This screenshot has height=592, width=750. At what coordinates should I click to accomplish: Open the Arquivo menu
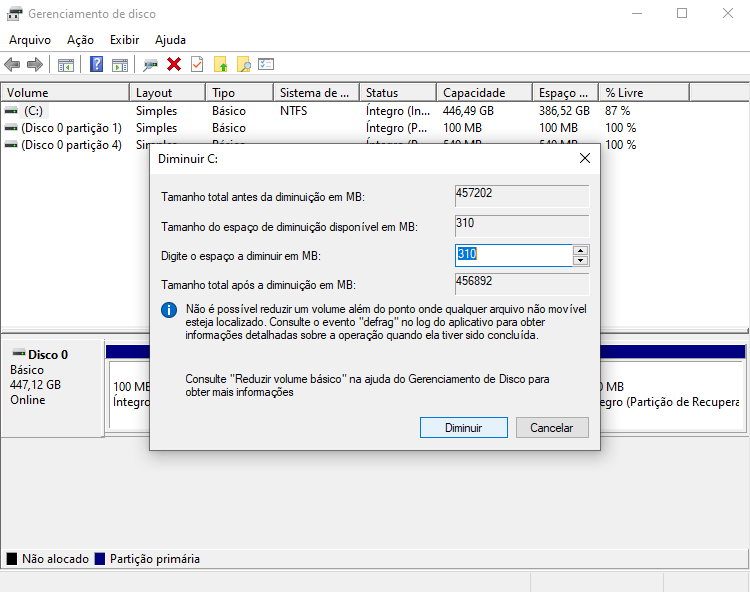point(30,40)
